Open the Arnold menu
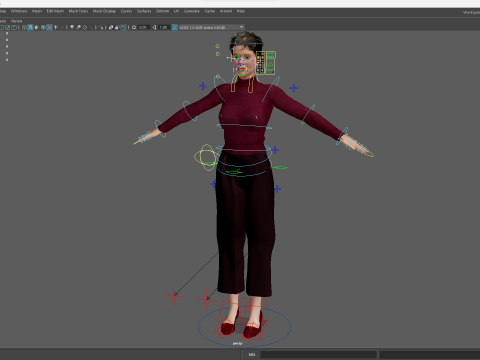Image resolution: width=480 pixels, height=360 pixels. pos(226,11)
